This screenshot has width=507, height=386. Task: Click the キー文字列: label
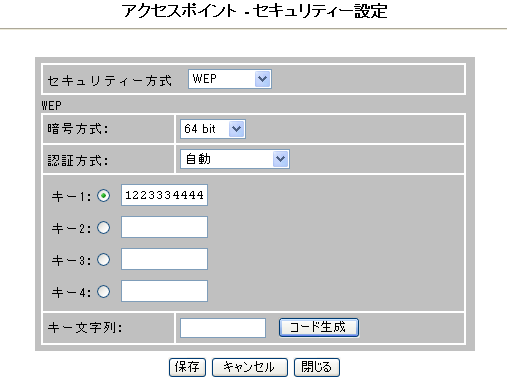click(x=85, y=328)
